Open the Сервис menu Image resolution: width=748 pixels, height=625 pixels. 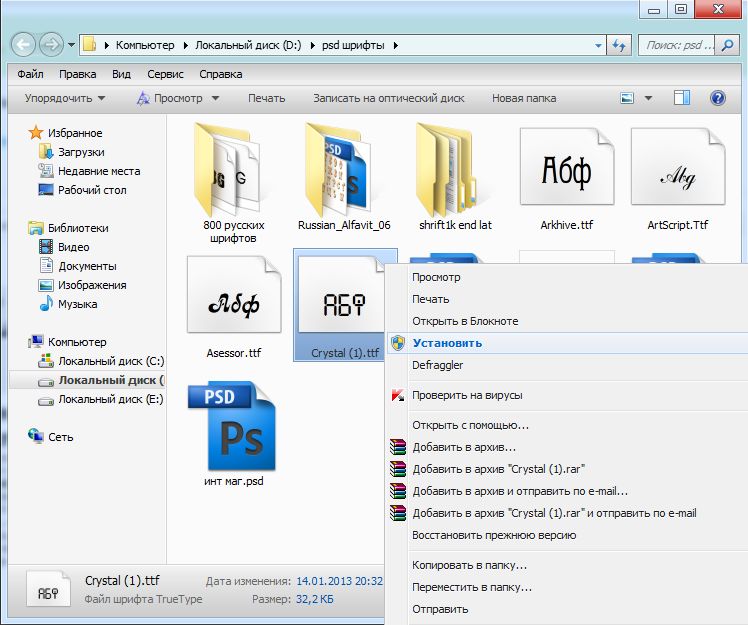pyautogui.click(x=165, y=74)
